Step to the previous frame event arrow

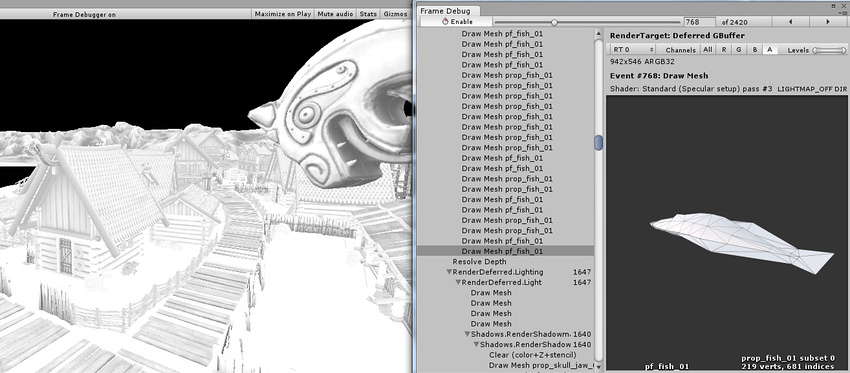coord(790,22)
